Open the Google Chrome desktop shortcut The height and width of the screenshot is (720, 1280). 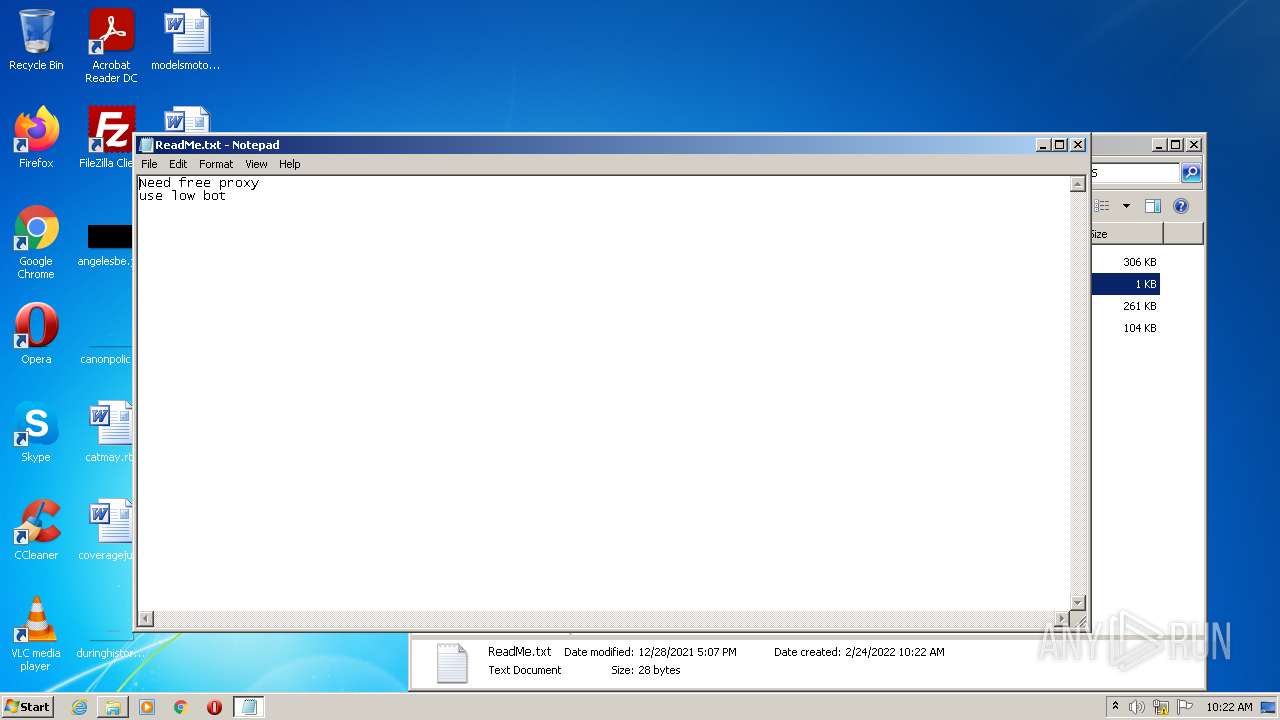(x=36, y=242)
